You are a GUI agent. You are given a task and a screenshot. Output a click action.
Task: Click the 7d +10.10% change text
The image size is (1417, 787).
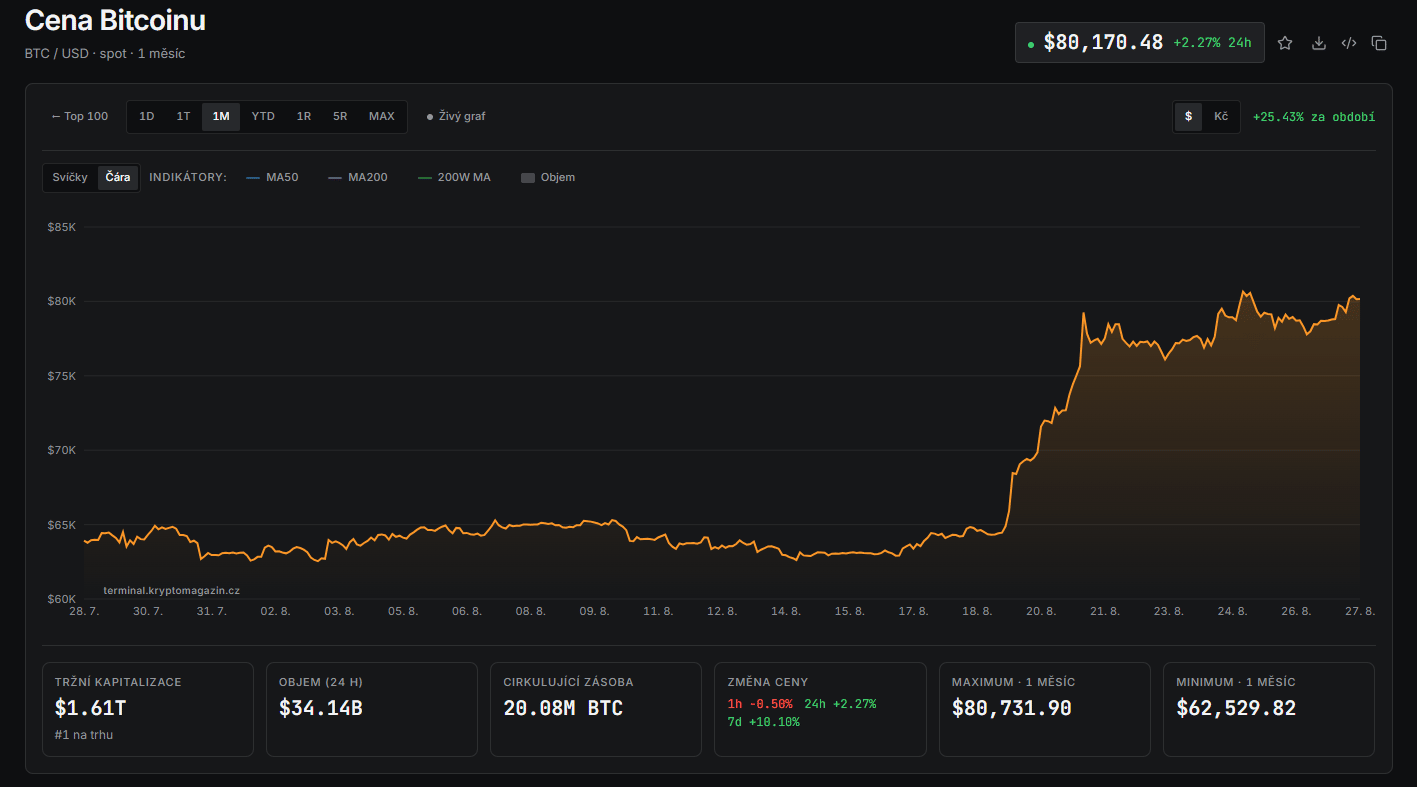pos(763,722)
